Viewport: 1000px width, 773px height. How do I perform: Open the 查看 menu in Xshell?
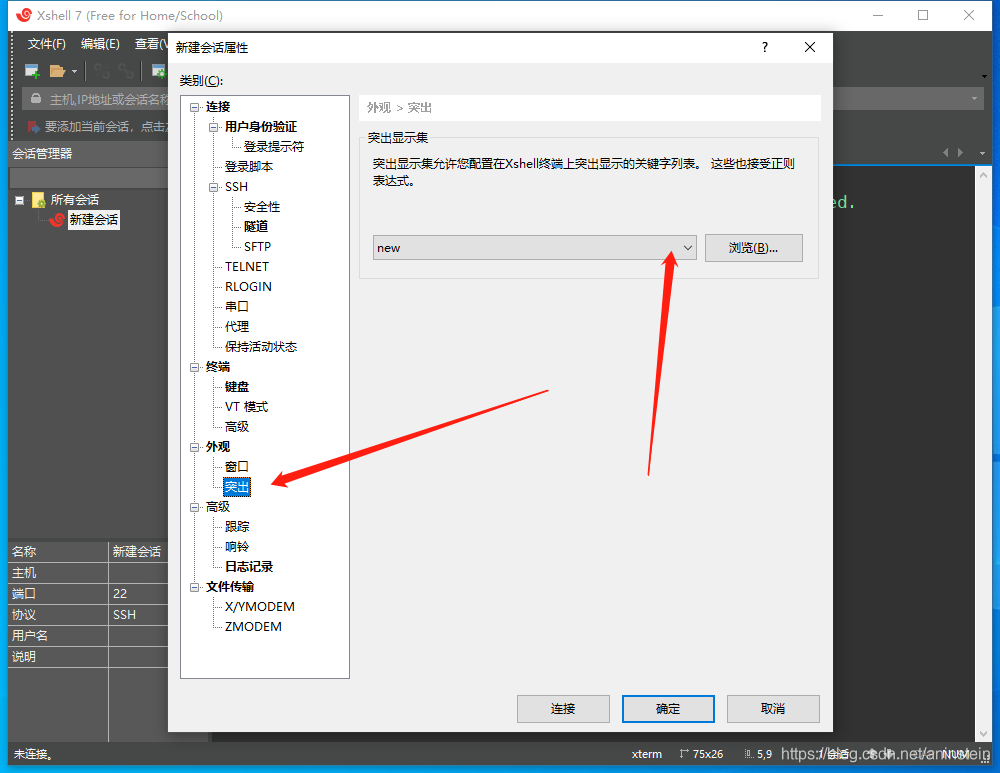tap(151, 43)
